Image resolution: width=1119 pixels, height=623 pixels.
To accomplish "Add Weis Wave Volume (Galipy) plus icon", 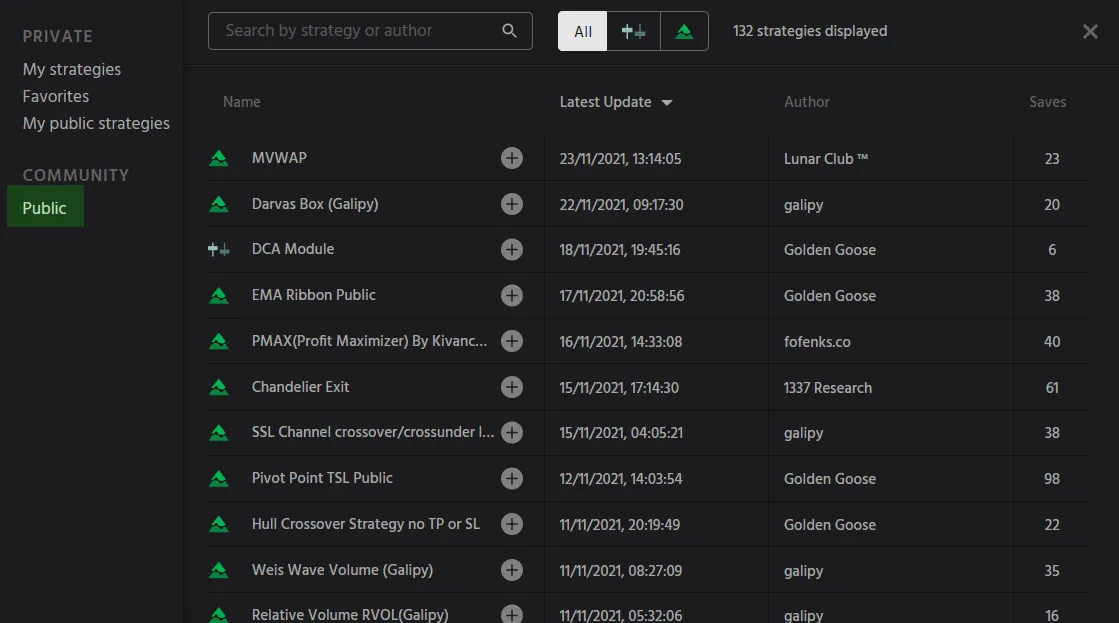I will click(512, 569).
